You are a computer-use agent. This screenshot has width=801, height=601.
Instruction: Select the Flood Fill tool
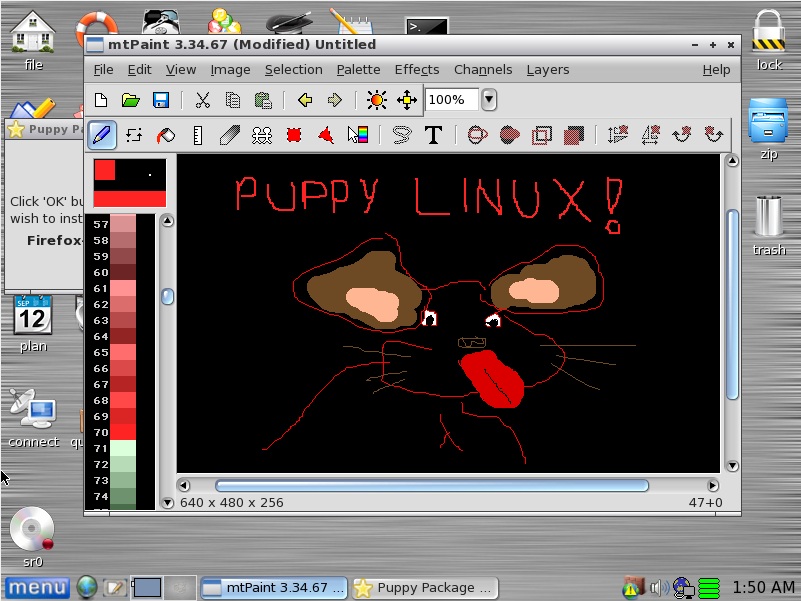tap(166, 135)
